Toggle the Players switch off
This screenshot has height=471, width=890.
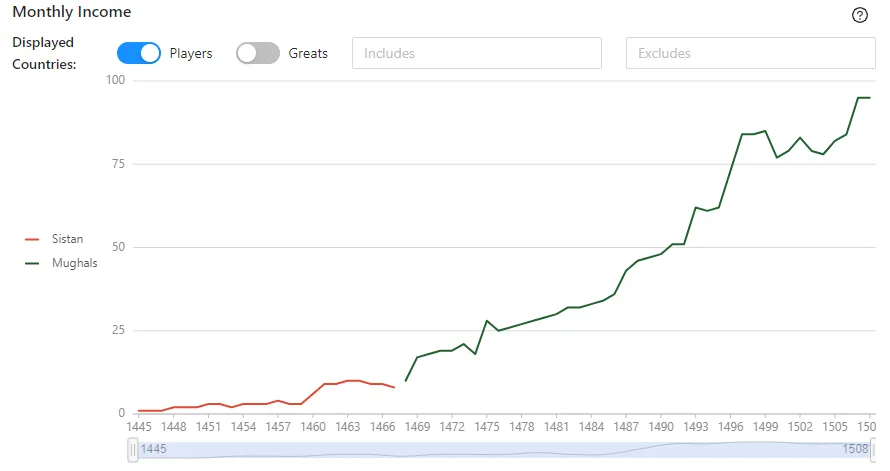tap(138, 53)
